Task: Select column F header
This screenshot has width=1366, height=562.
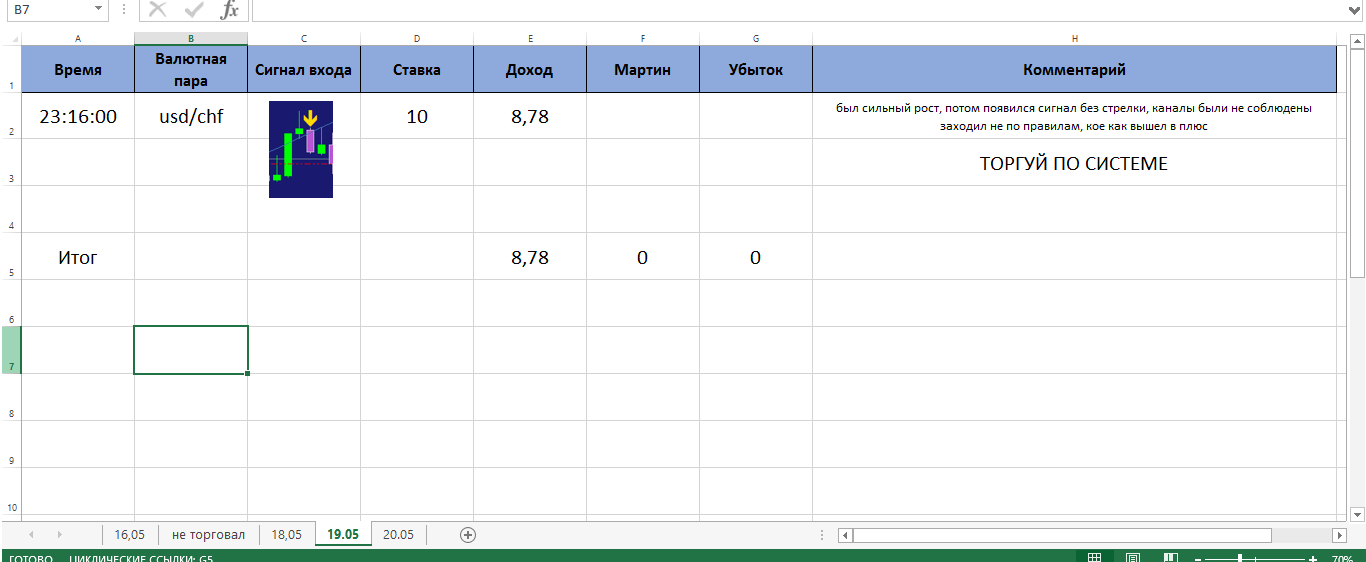Action: click(643, 38)
